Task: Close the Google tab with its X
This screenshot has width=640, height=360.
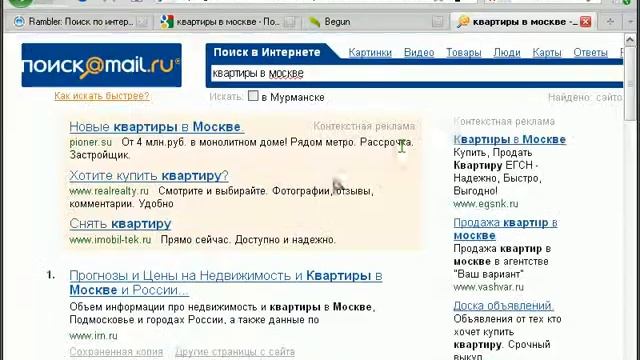Action: click(289, 22)
